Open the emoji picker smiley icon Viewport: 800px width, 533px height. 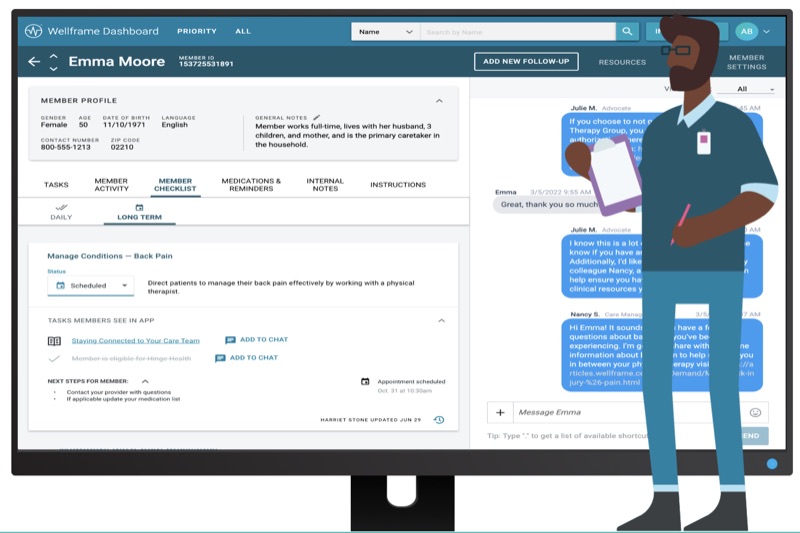click(755, 412)
